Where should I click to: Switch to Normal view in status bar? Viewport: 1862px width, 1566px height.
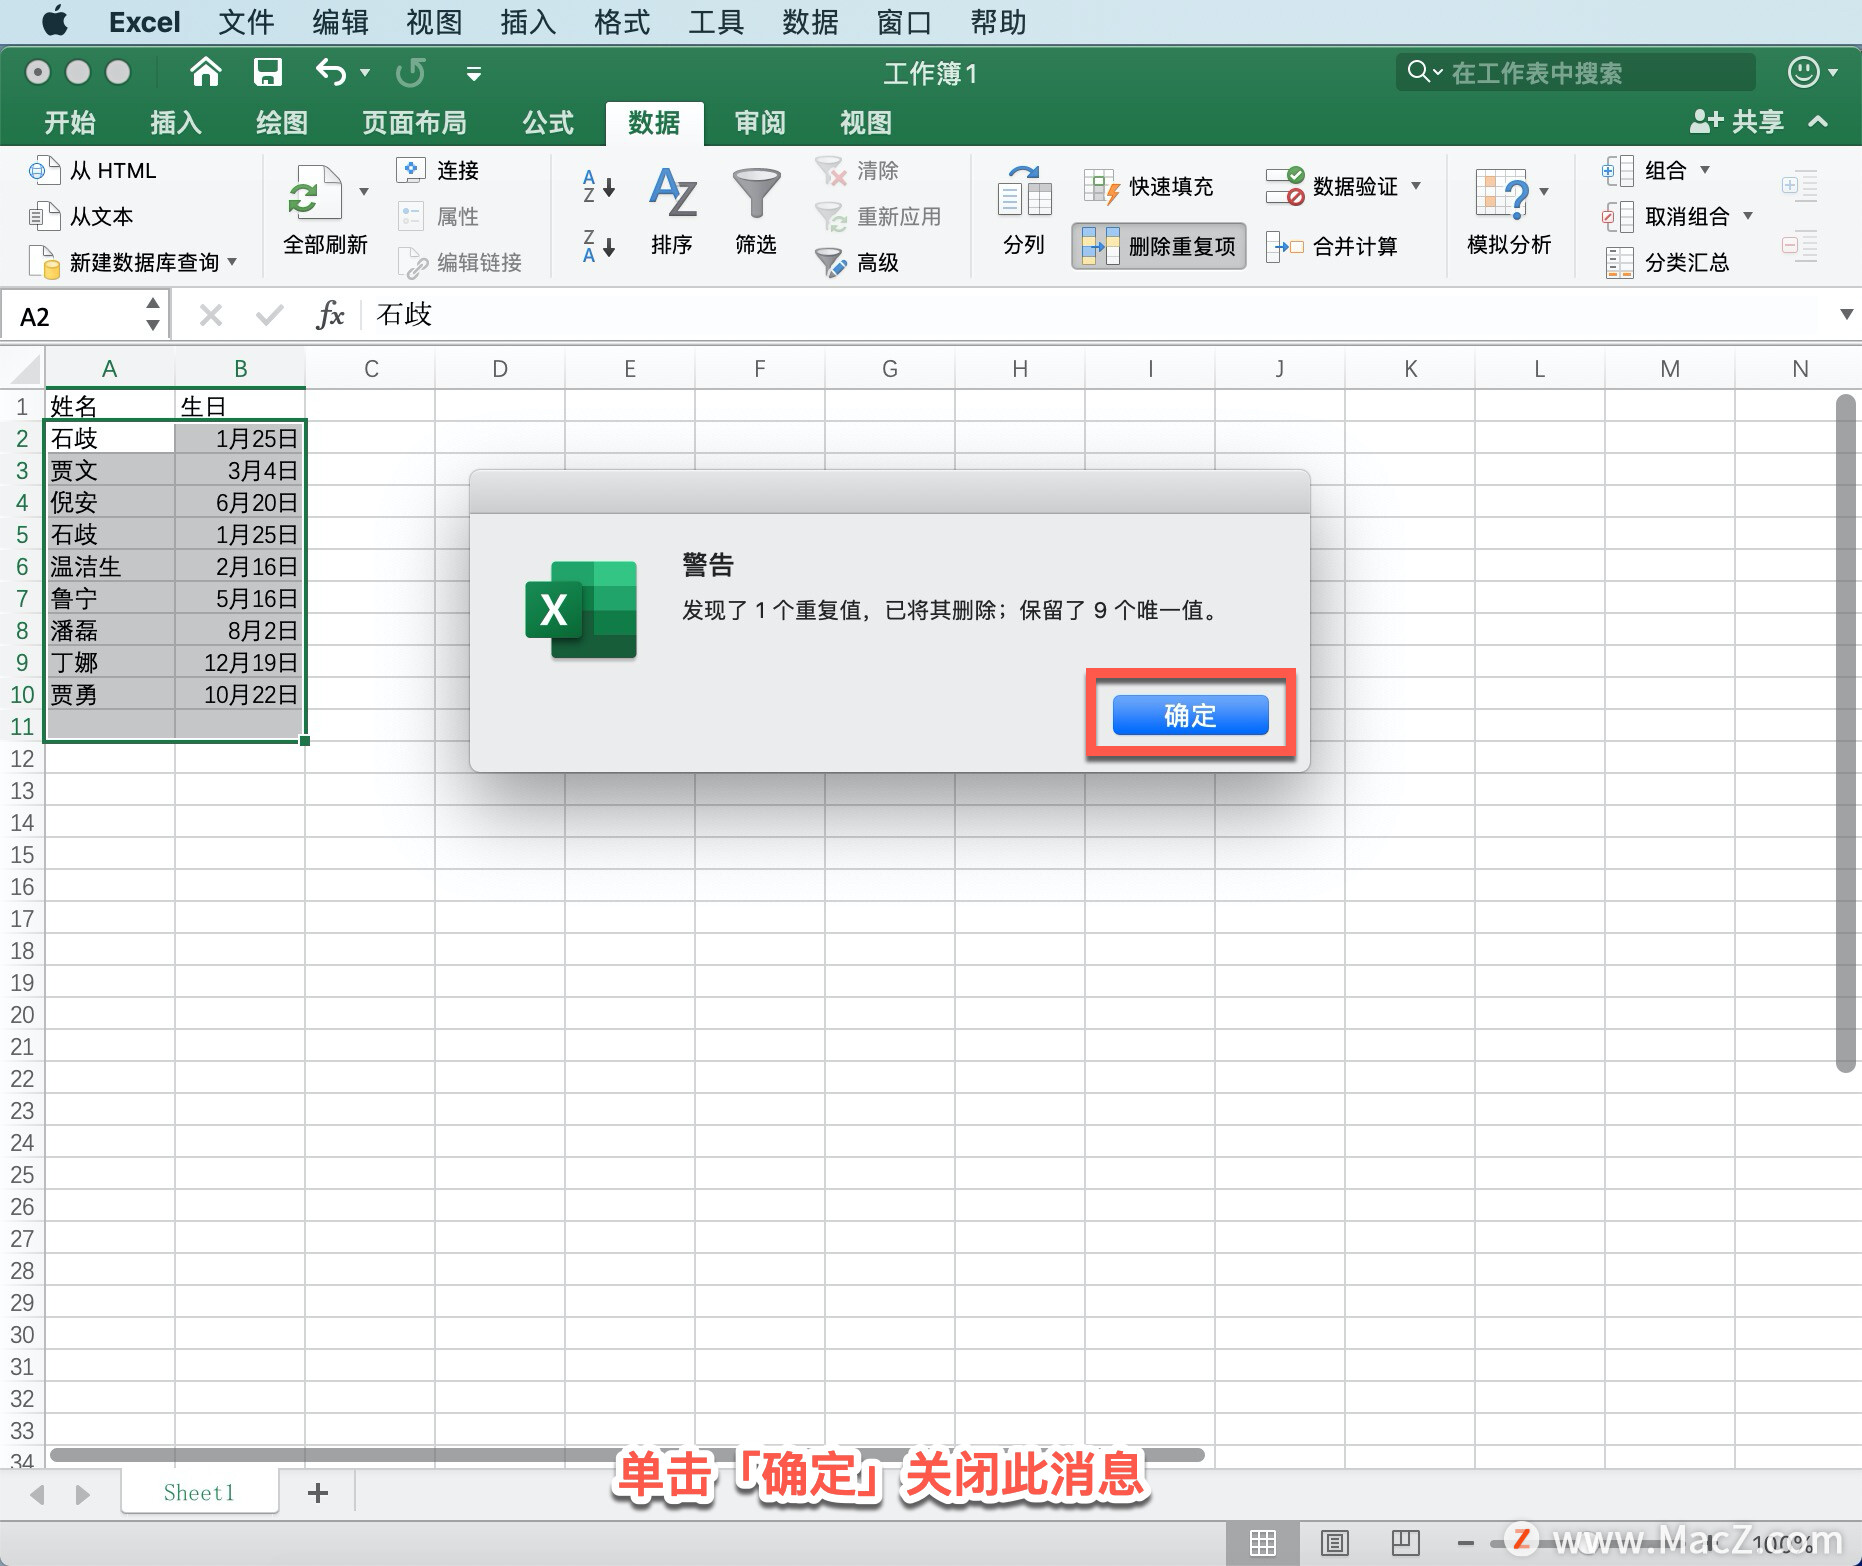point(1263,1543)
